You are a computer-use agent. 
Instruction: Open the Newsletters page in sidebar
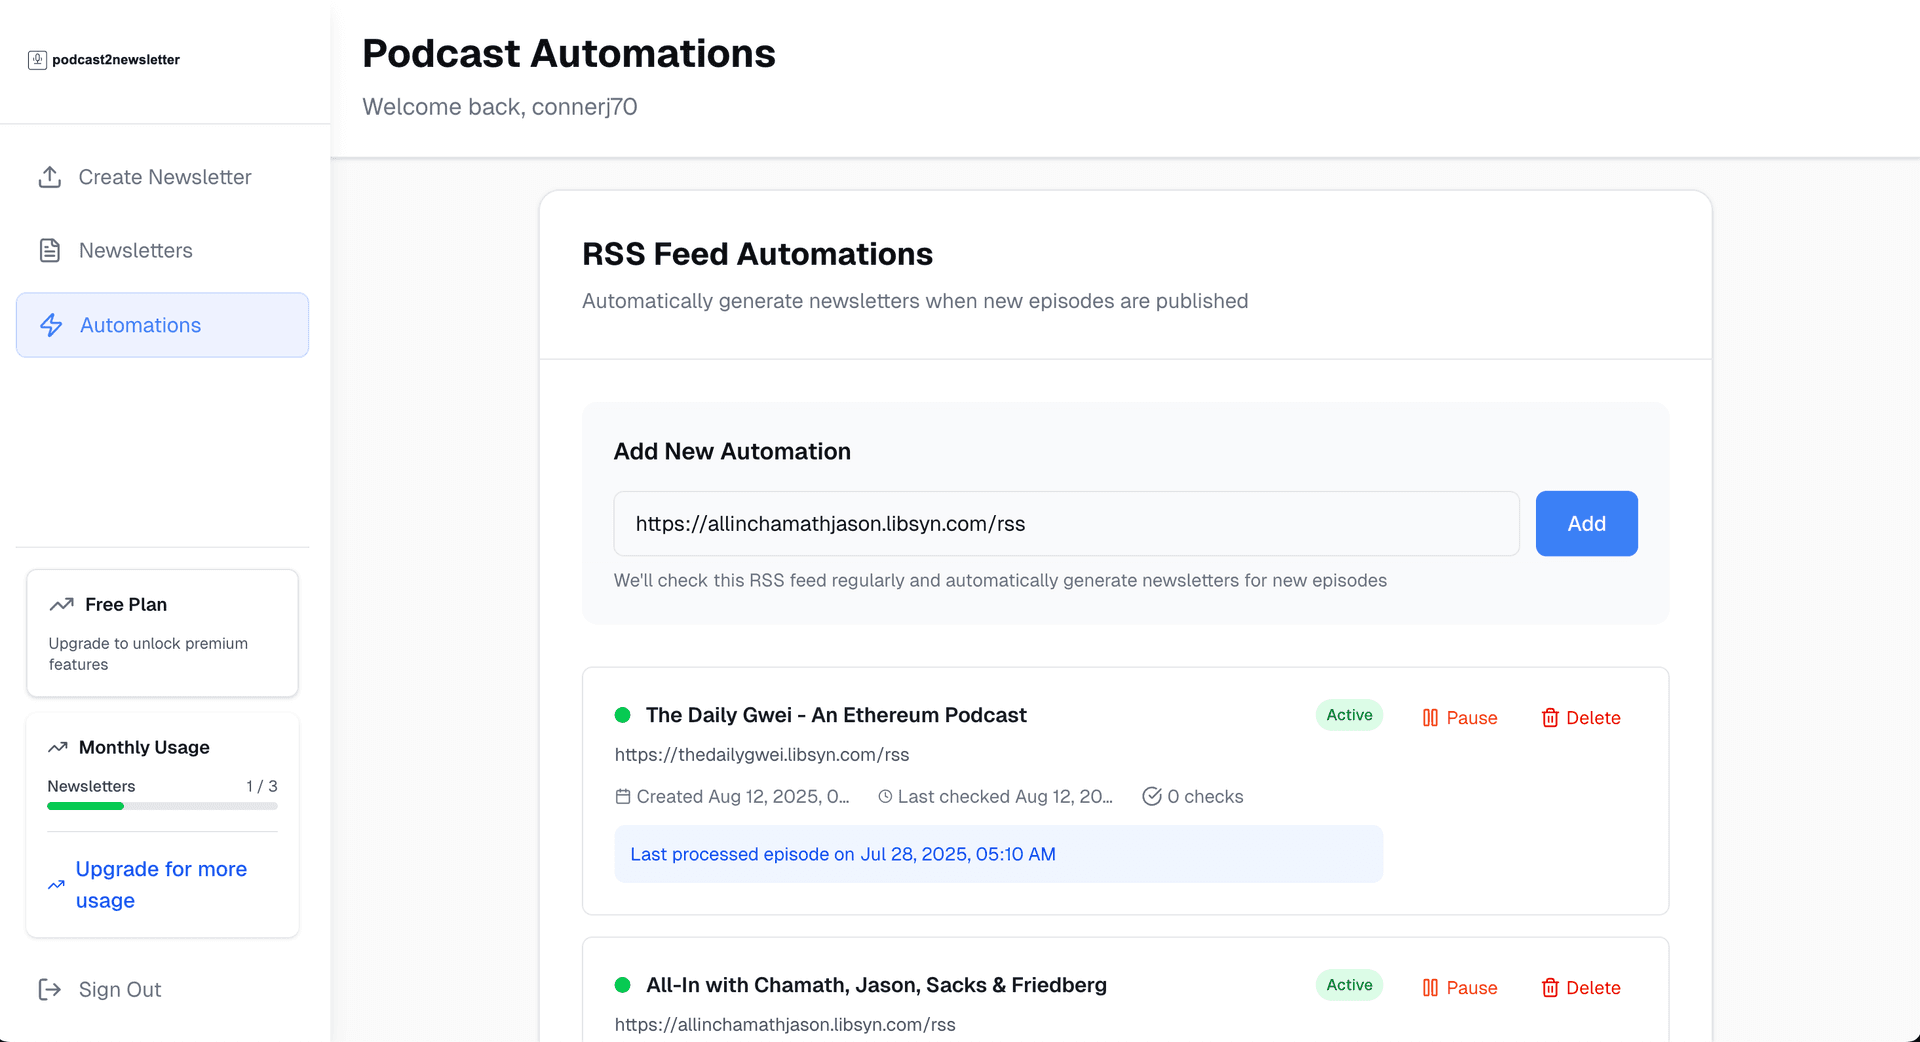click(135, 251)
